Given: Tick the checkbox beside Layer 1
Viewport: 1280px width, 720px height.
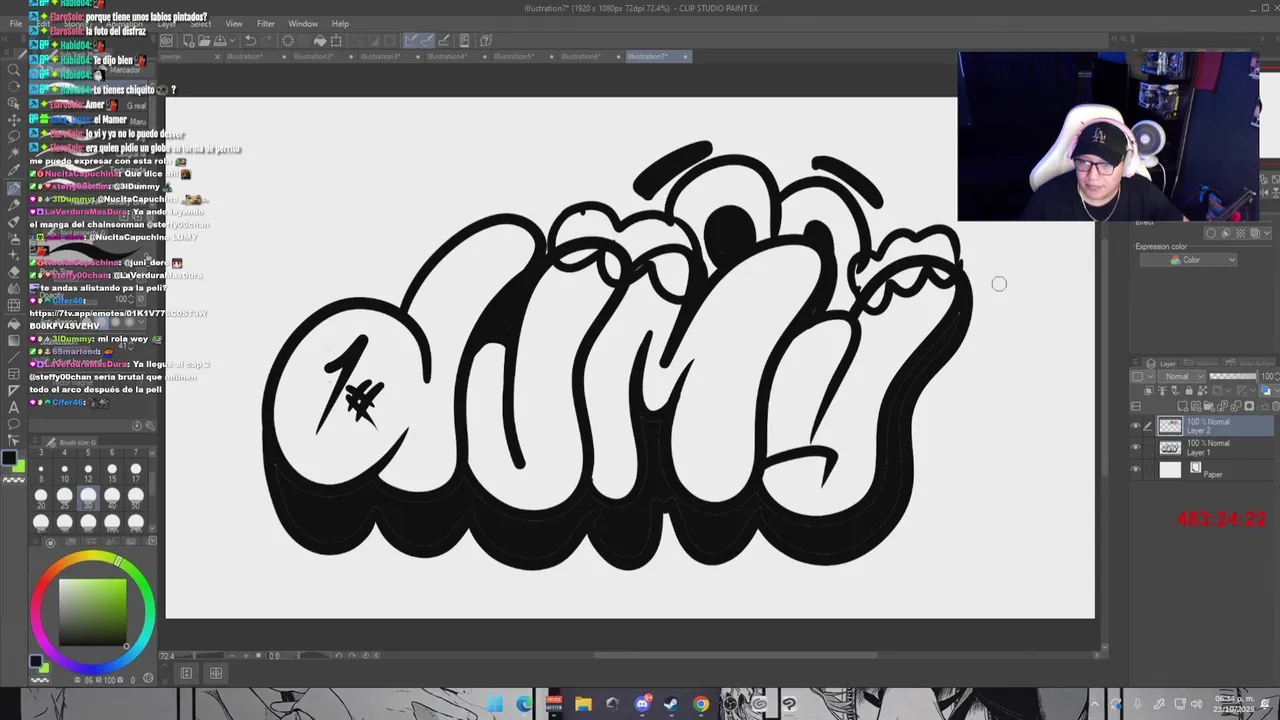Looking at the screenshot, I should click(1149, 447).
